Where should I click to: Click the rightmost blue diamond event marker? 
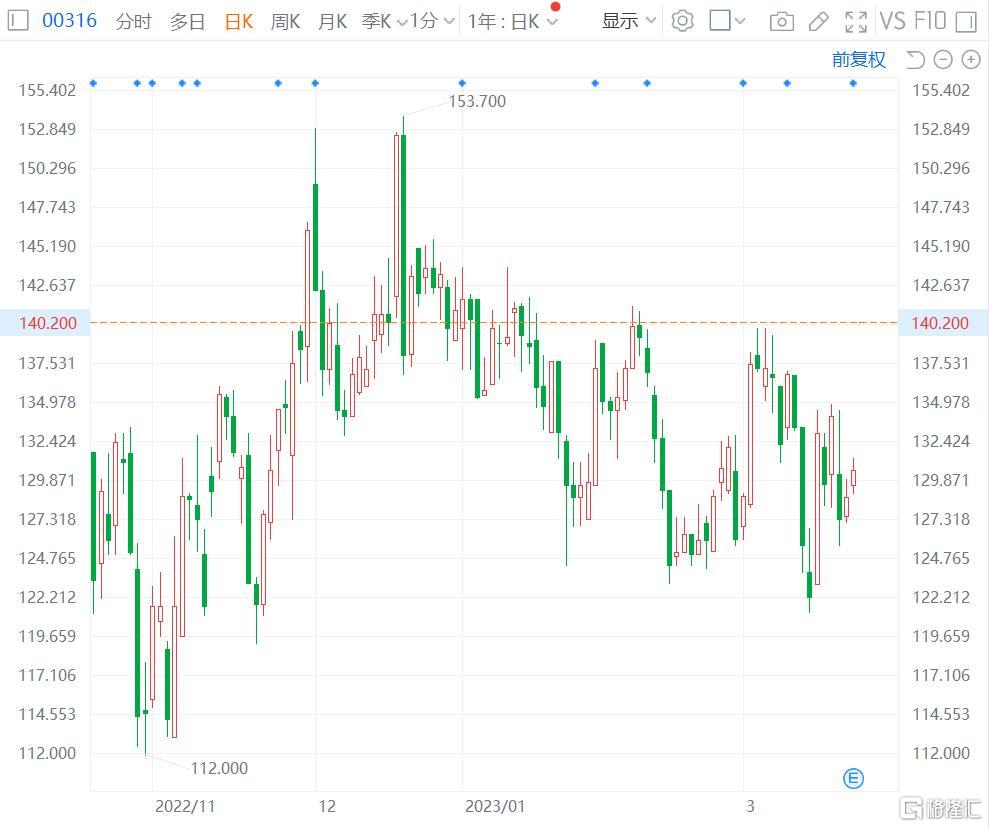pyautogui.click(x=853, y=83)
